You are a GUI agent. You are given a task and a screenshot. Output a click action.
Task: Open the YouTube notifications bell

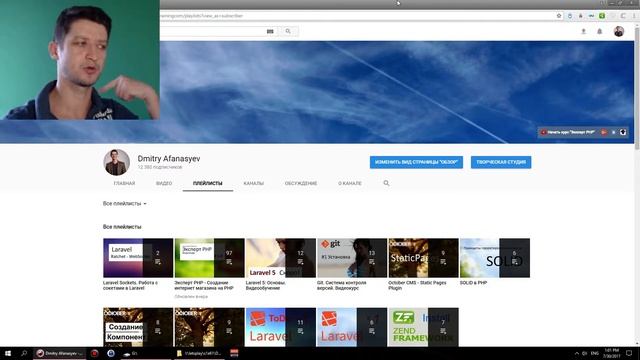[600, 31]
